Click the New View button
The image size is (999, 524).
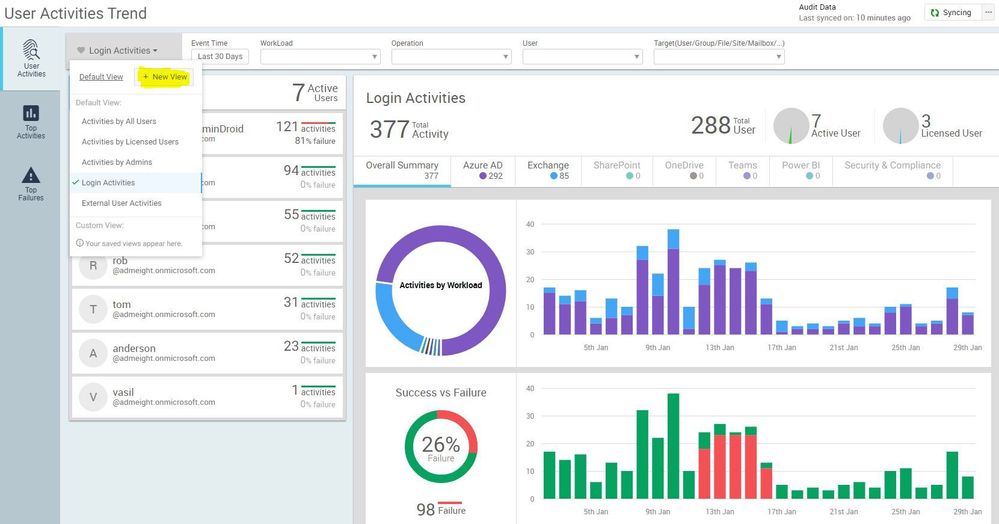(x=165, y=76)
